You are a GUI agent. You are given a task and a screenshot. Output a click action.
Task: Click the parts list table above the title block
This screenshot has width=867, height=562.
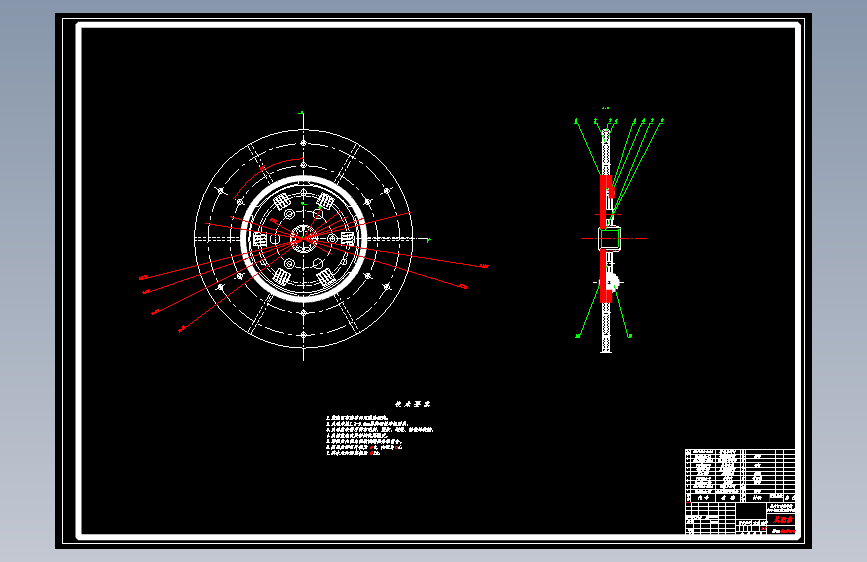pos(740,475)
